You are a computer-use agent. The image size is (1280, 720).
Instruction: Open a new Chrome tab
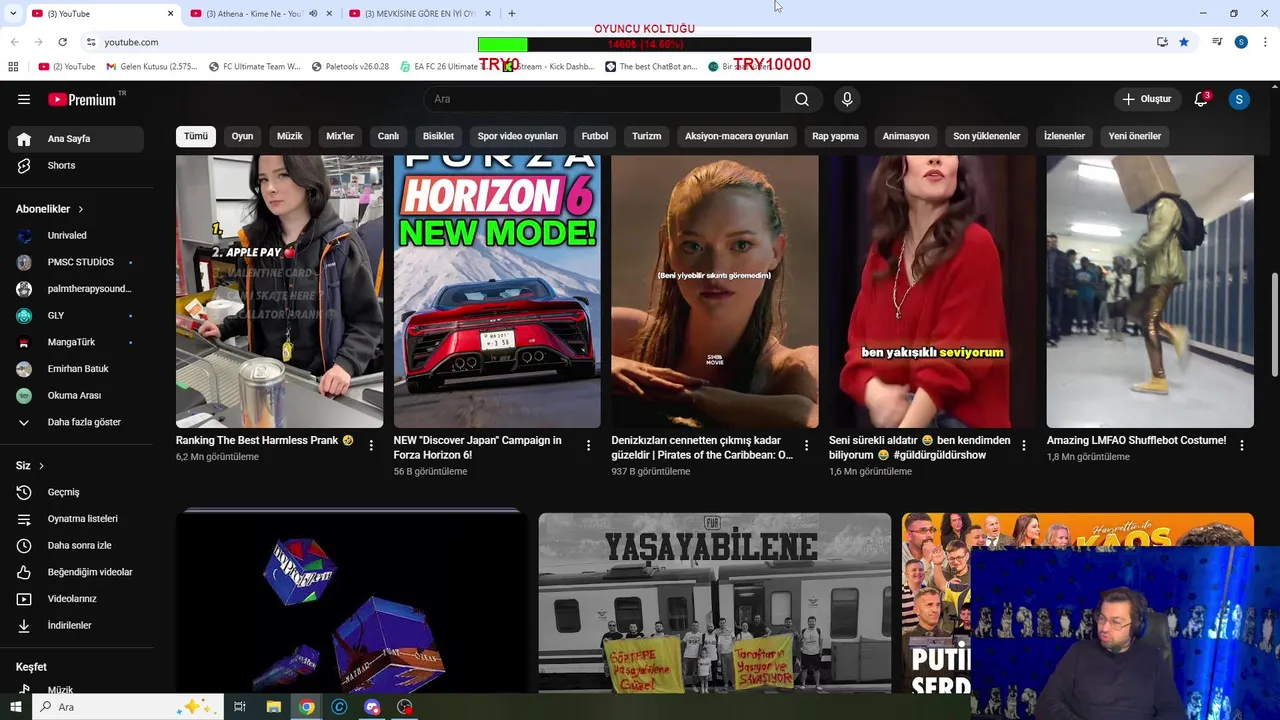(x=512, y=13)
